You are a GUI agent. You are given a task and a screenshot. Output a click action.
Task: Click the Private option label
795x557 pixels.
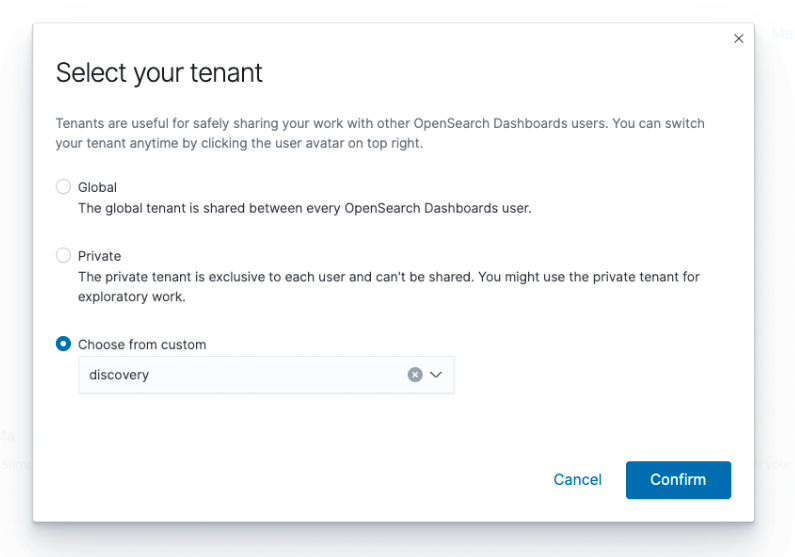pos(100,256)
